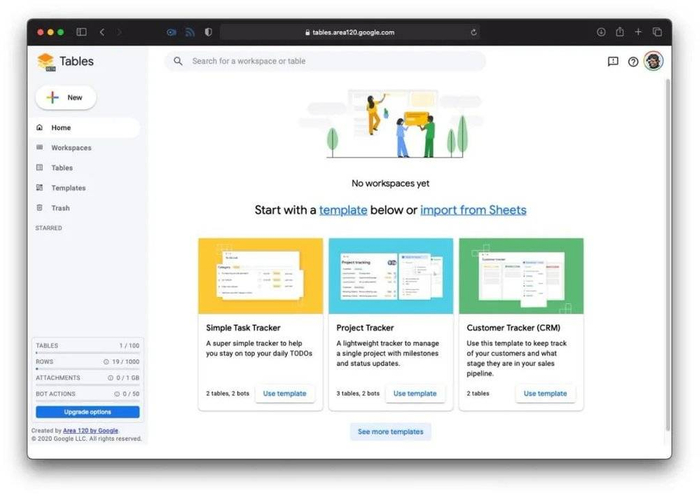This screenshot has width=700, height=496.
Task: Open Safari downloads icon
Action: [x=601, y=32]
